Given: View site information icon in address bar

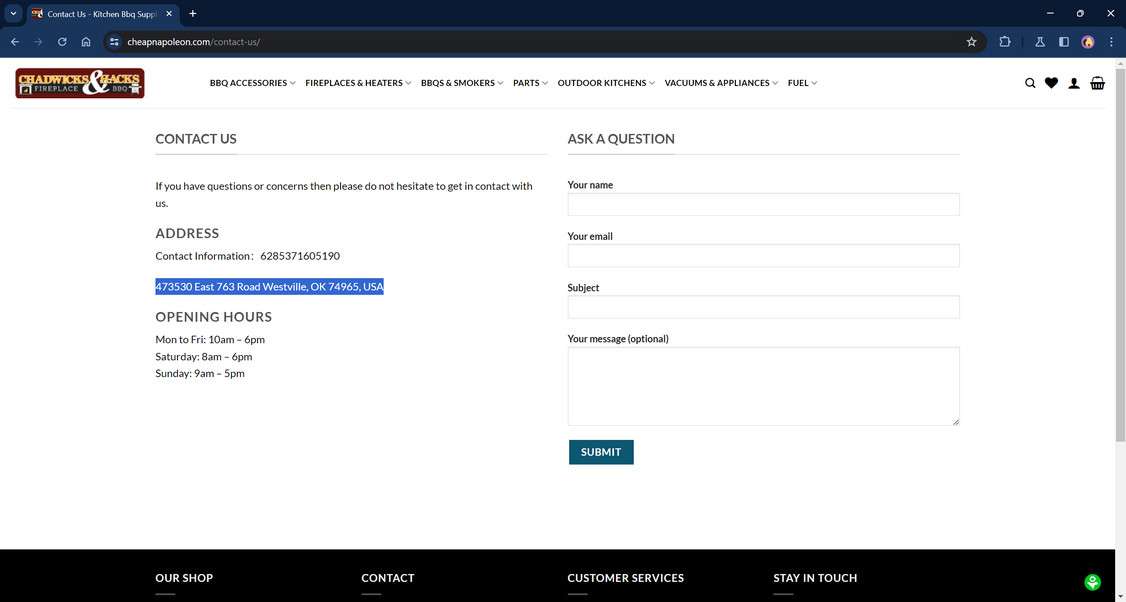Looking at the screenshot, I should click(x=114, y=42).
